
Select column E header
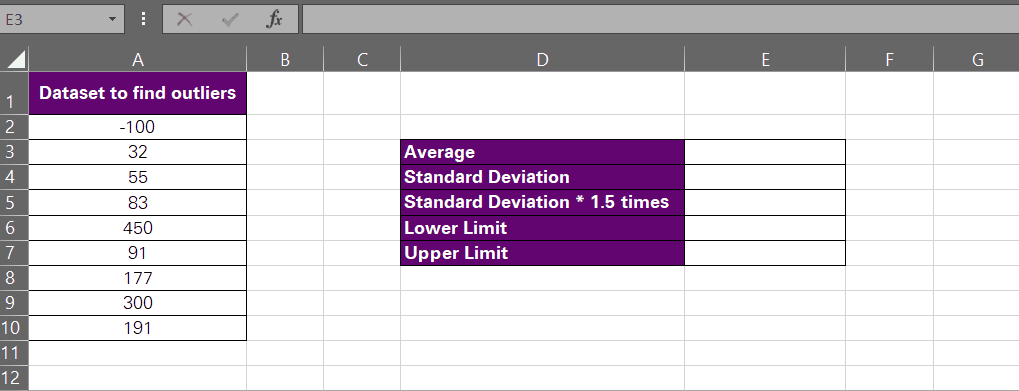[x=765, y=60]
